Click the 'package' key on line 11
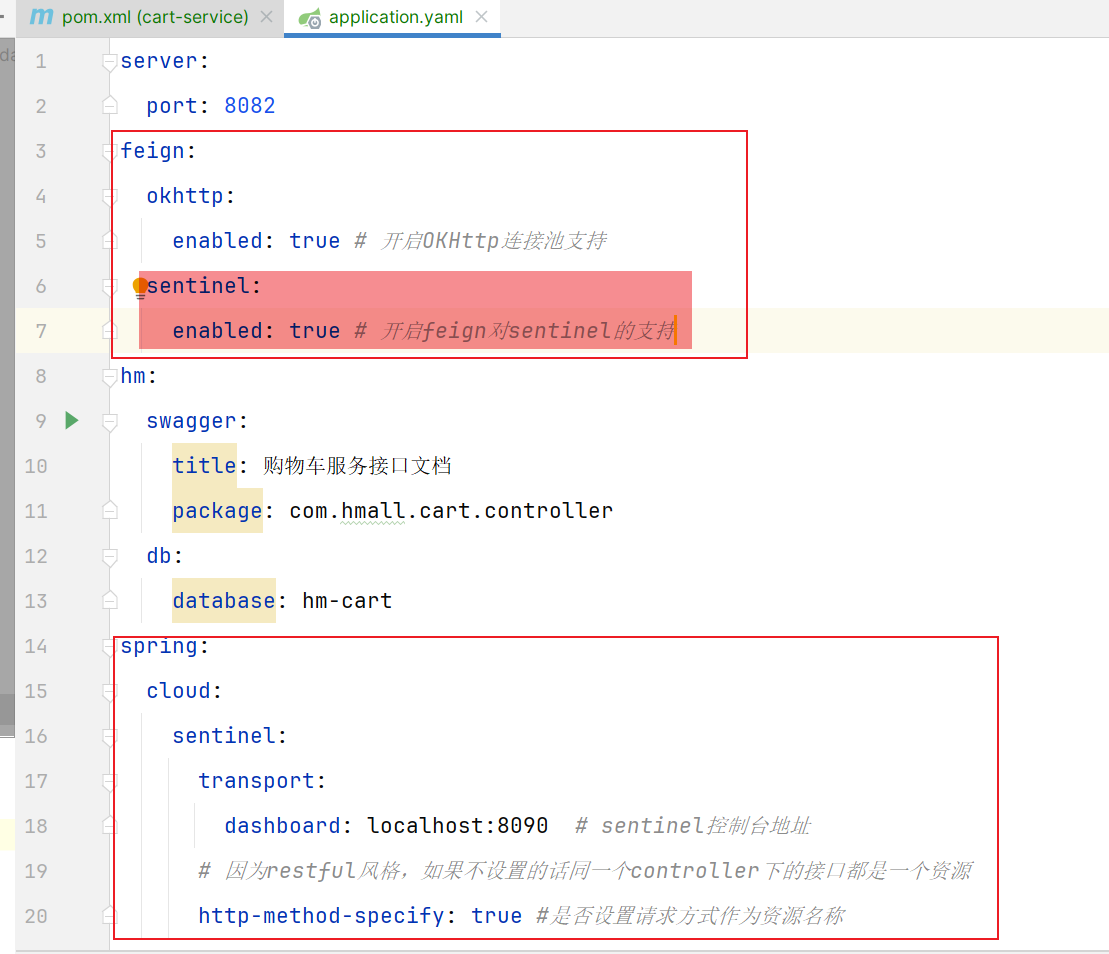The height and width of the screenshot is (954, 1109). (217, 511)
